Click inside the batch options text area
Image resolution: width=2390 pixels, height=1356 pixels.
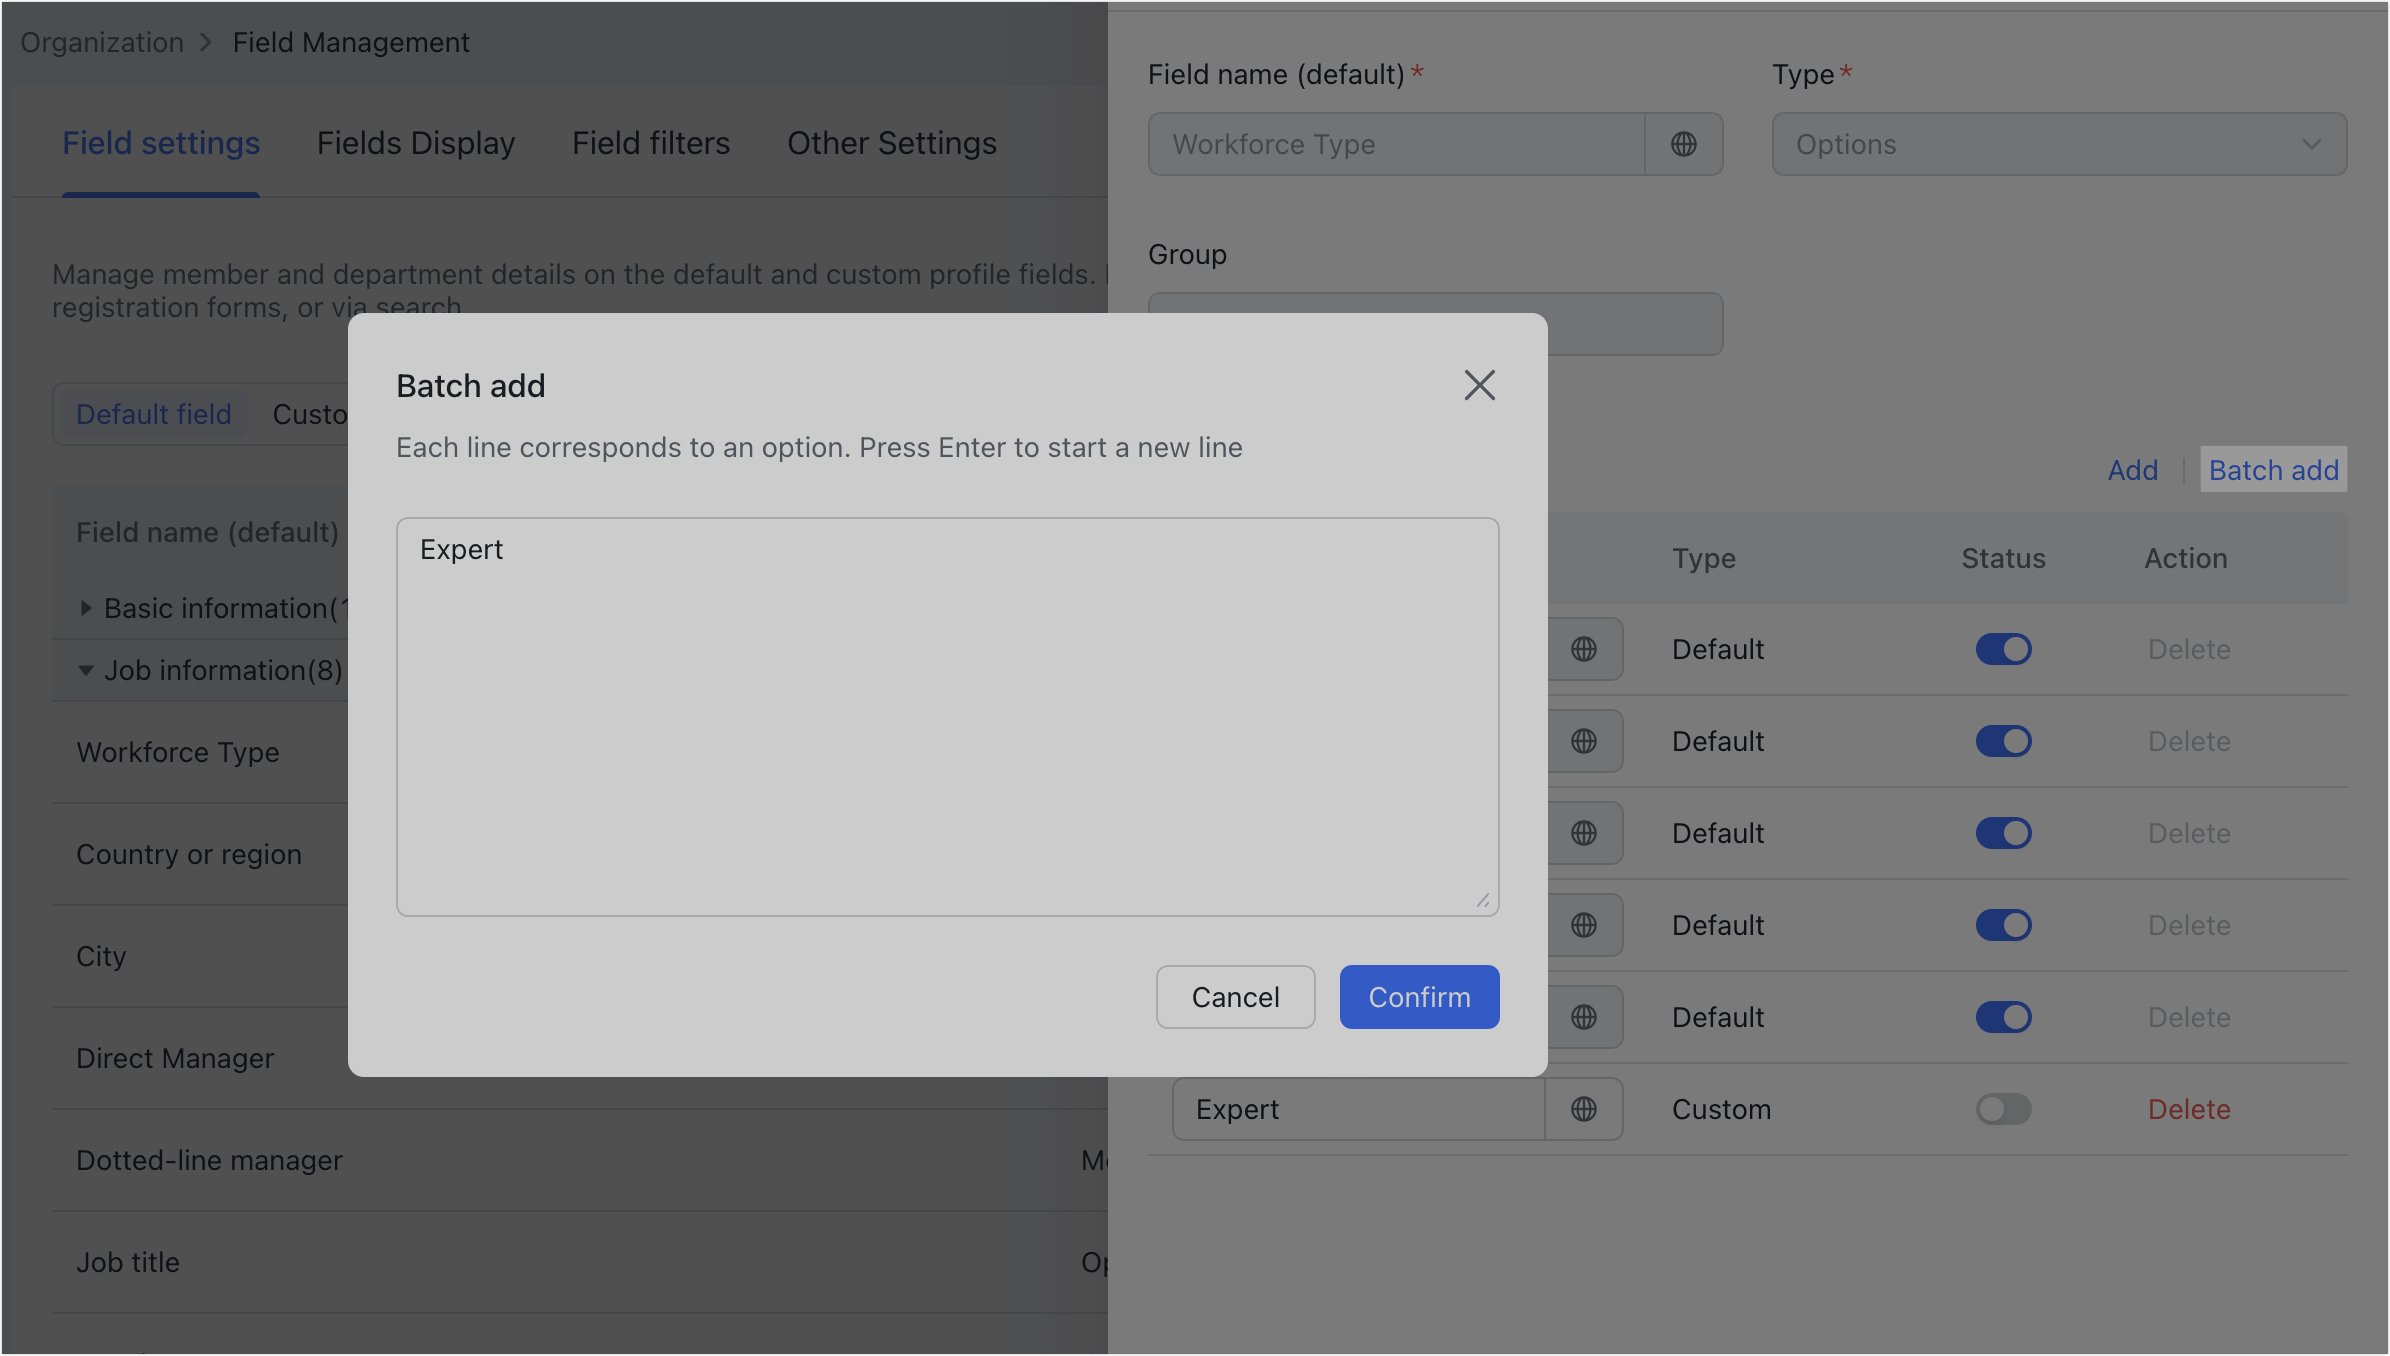coord(947,716)
